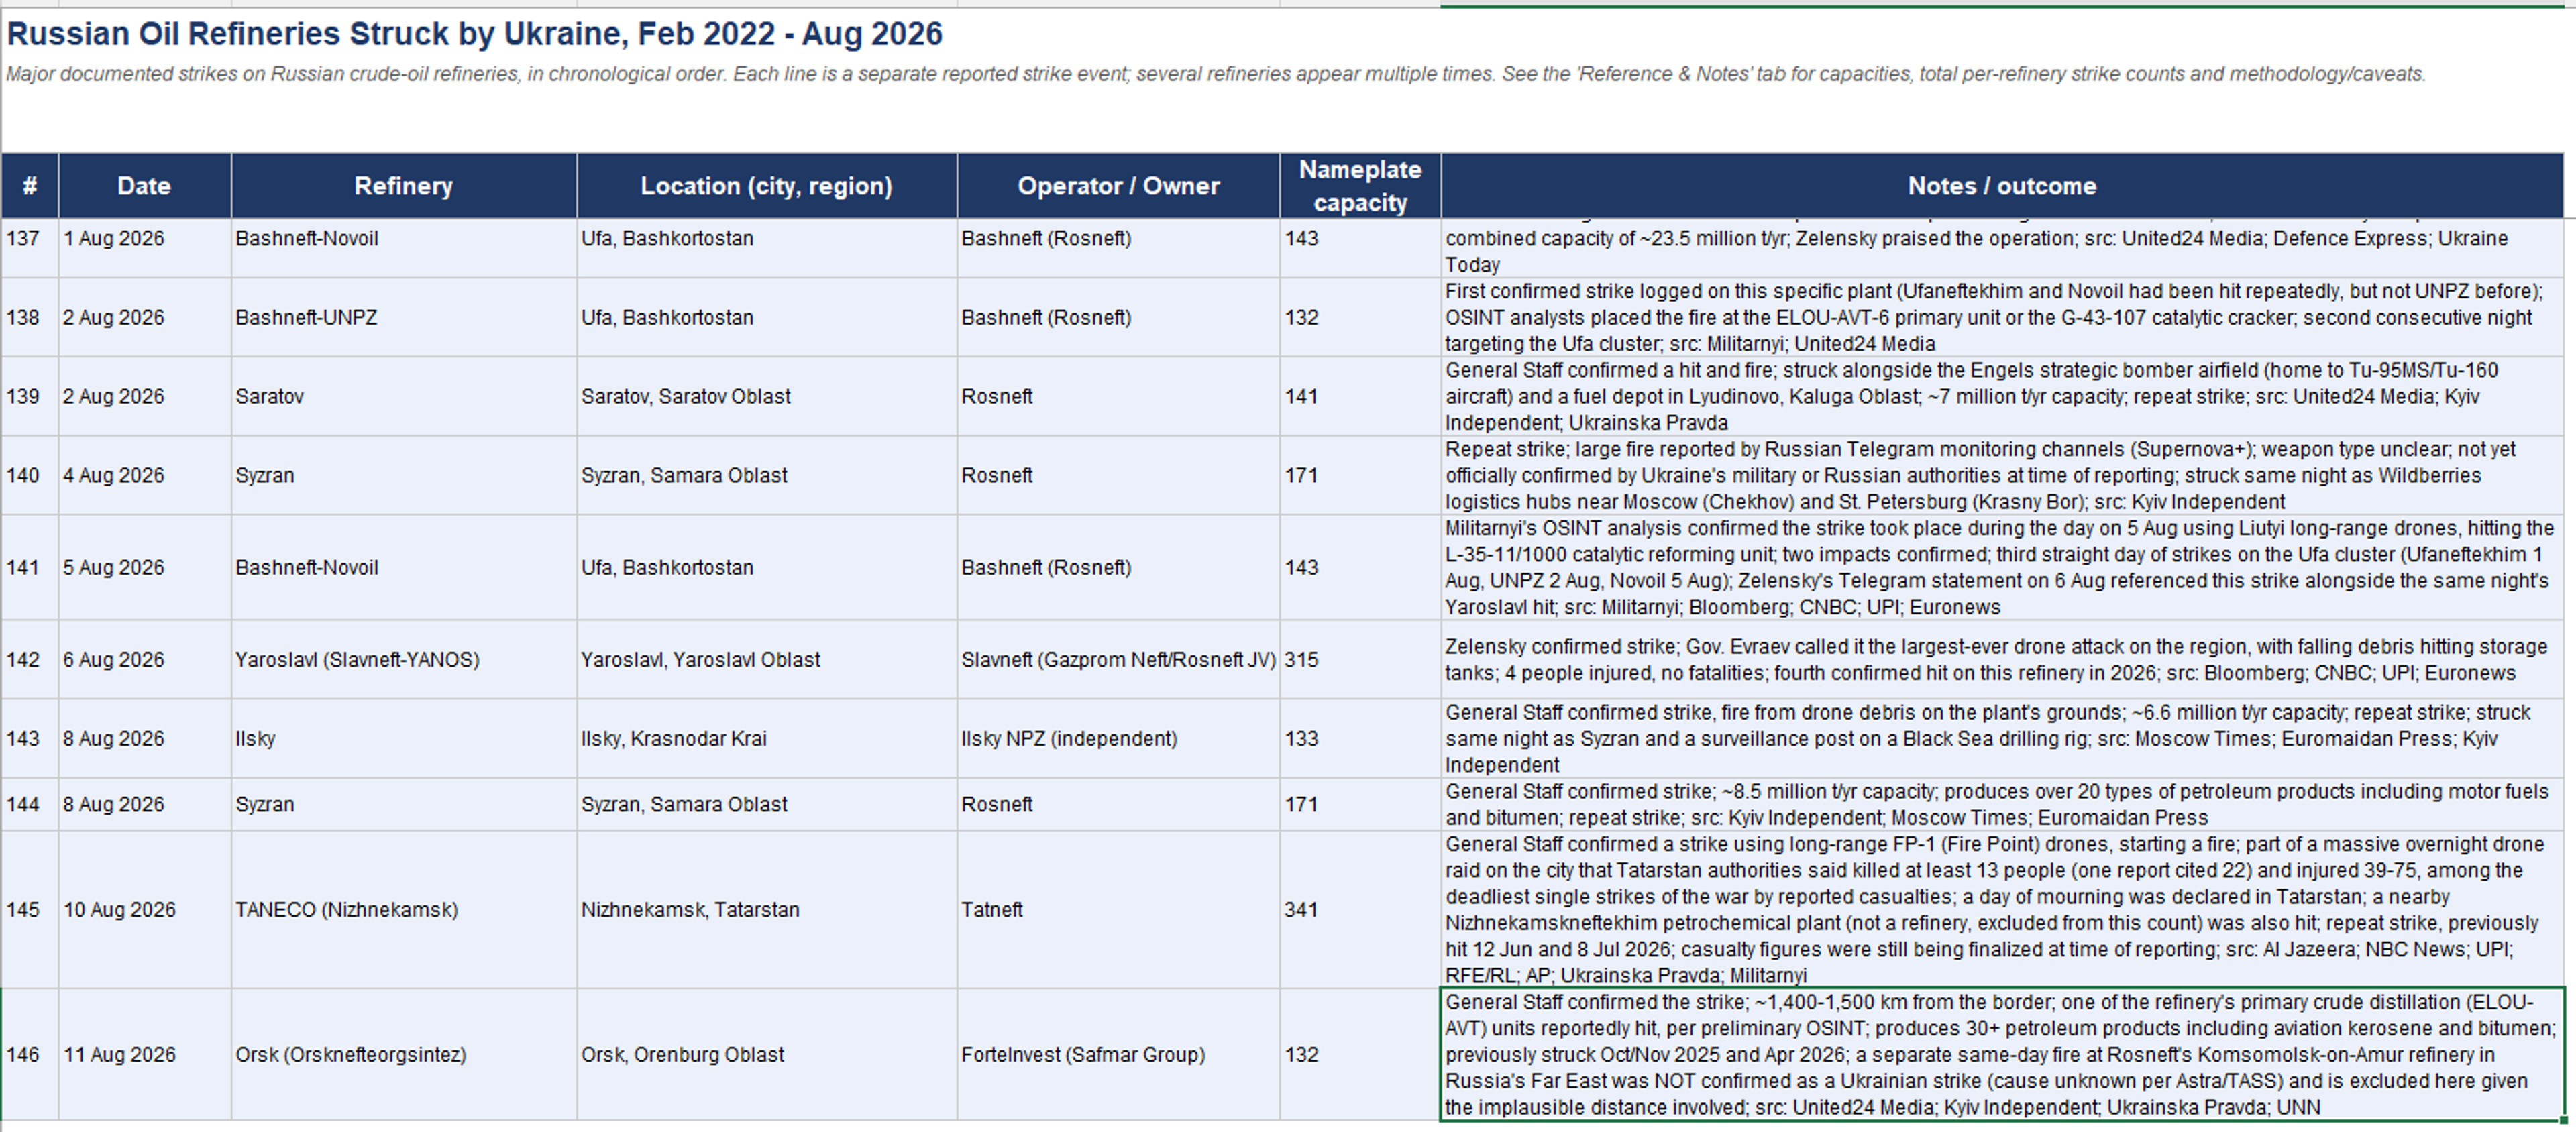Select the date cell '6 Aug 2026'
Image resolution: width=2576 pixels, height=1132 pixels.
coord(144,660)
